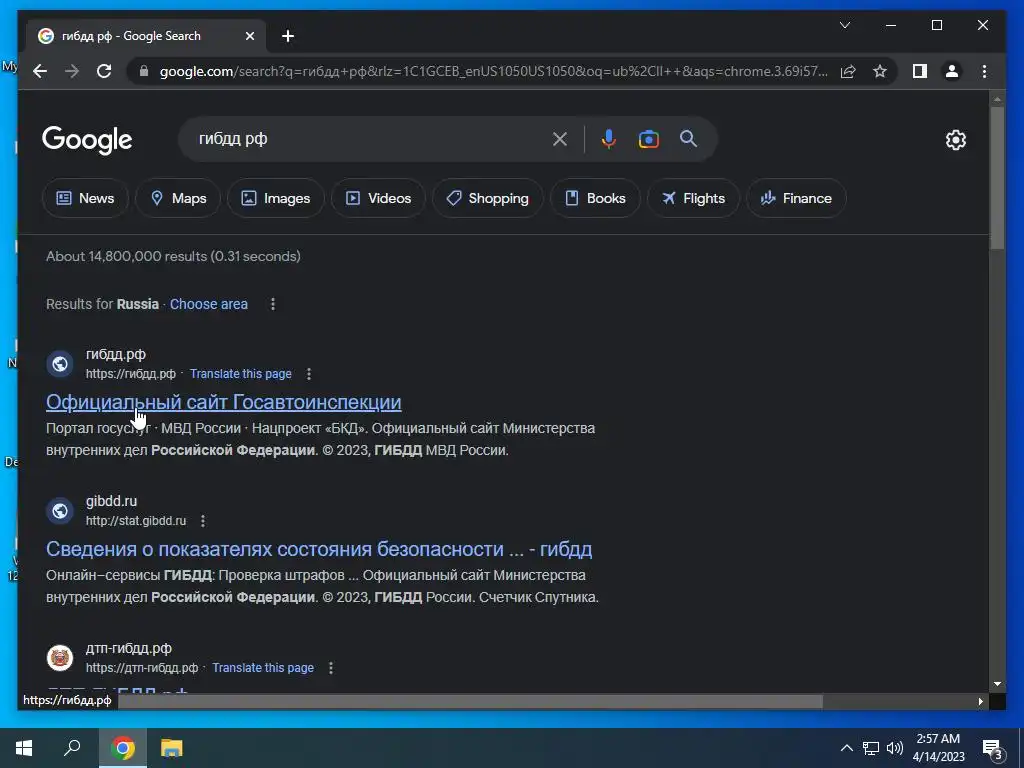The width and height of the screenshot is (1024, 768).
Task: Click the magnifier search button
Action: (688, 138)
